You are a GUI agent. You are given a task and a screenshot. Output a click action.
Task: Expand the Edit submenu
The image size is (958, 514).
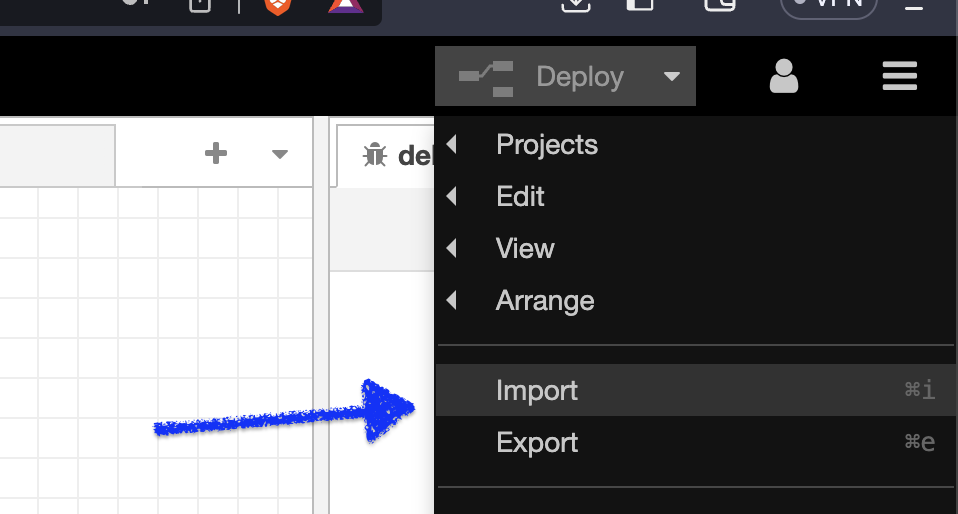(x=520, y=197)
